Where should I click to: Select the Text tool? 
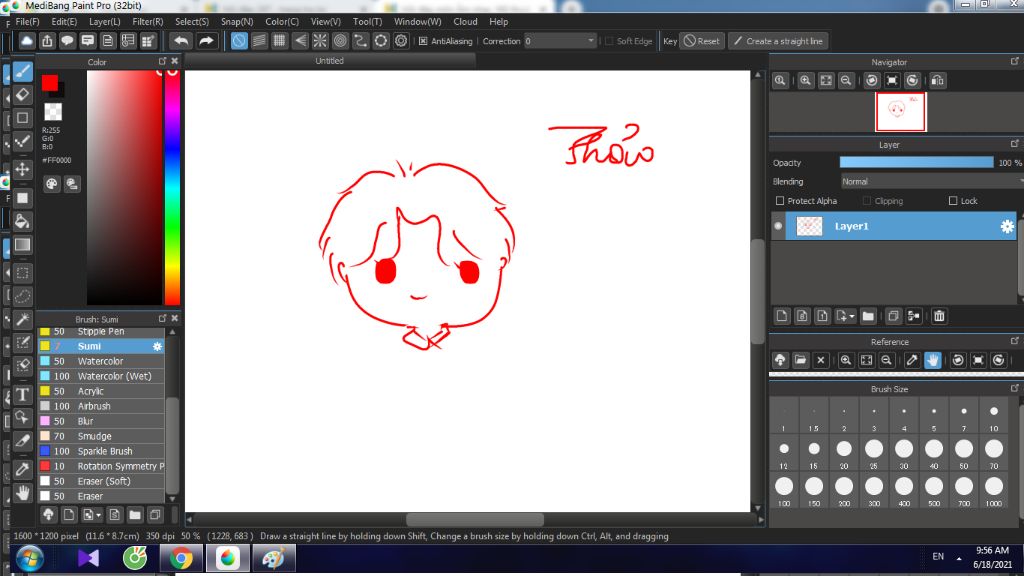tap(22, 394)
